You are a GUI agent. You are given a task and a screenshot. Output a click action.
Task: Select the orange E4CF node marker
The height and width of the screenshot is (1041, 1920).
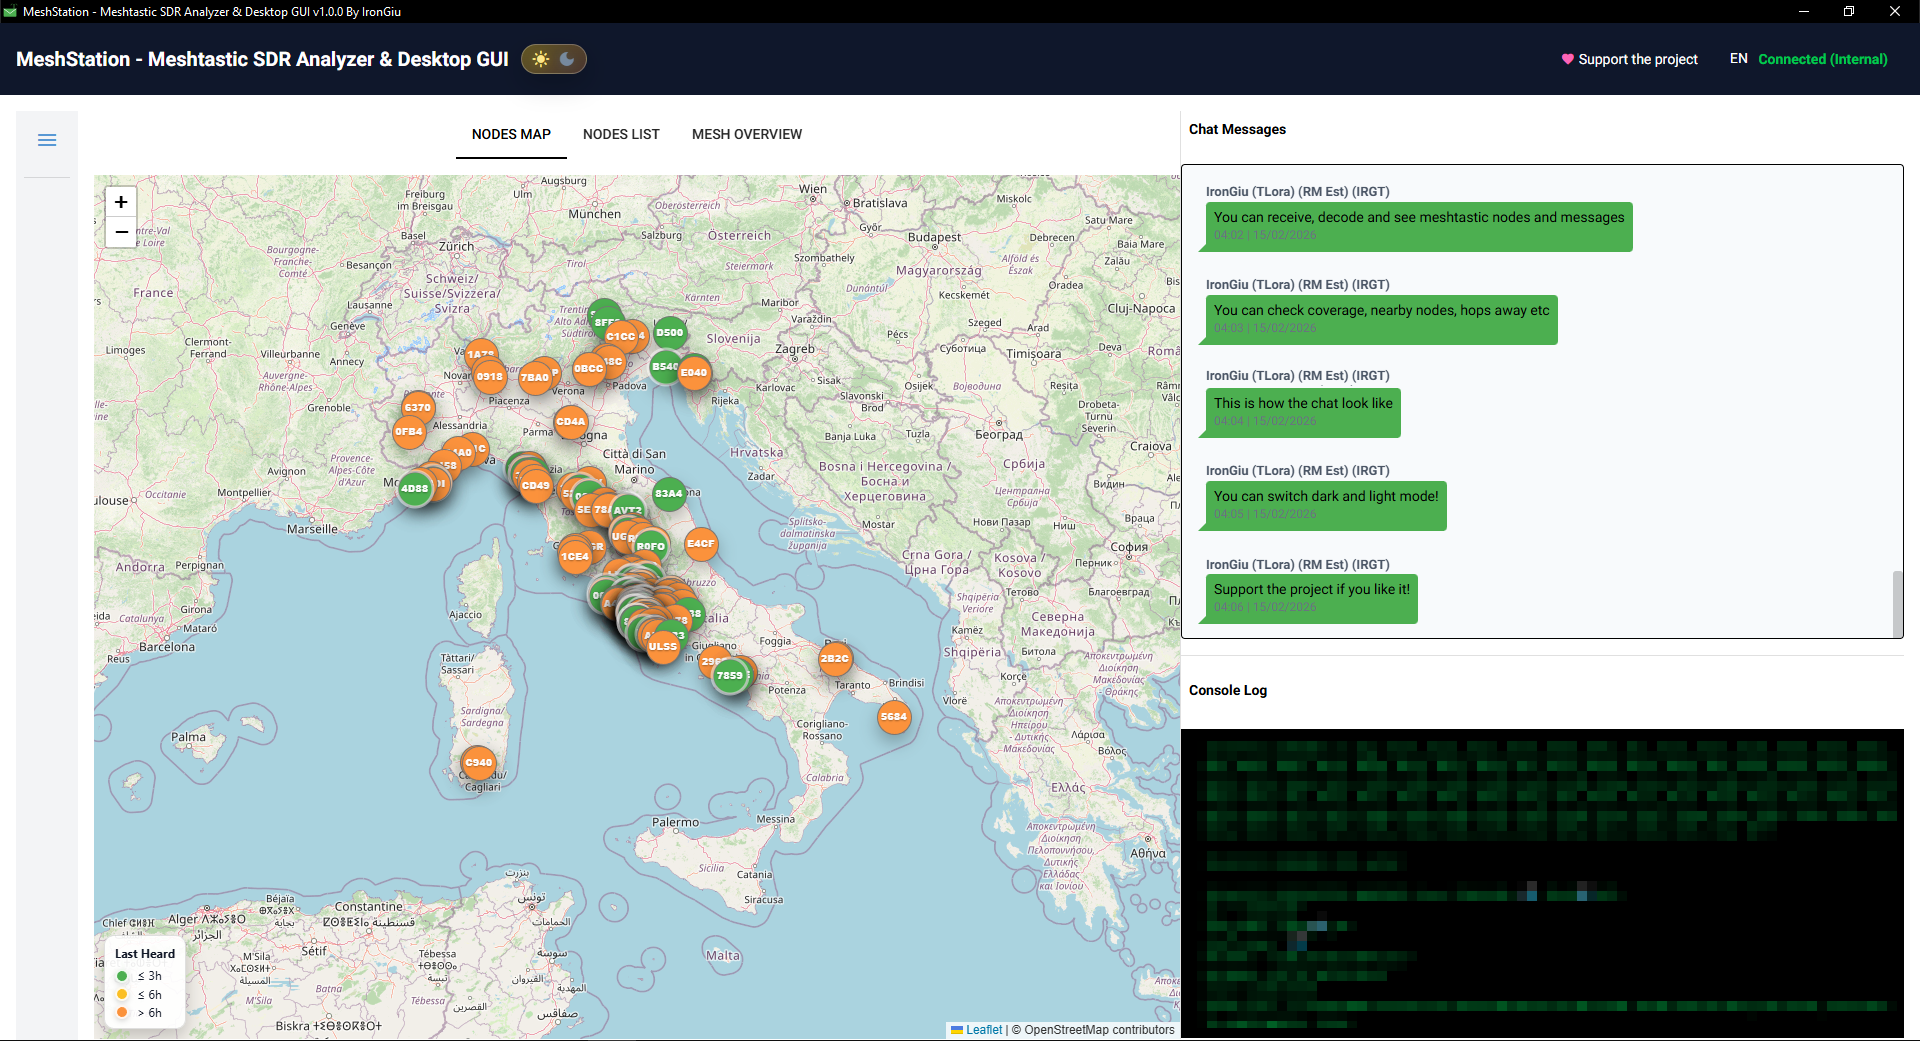701,544
